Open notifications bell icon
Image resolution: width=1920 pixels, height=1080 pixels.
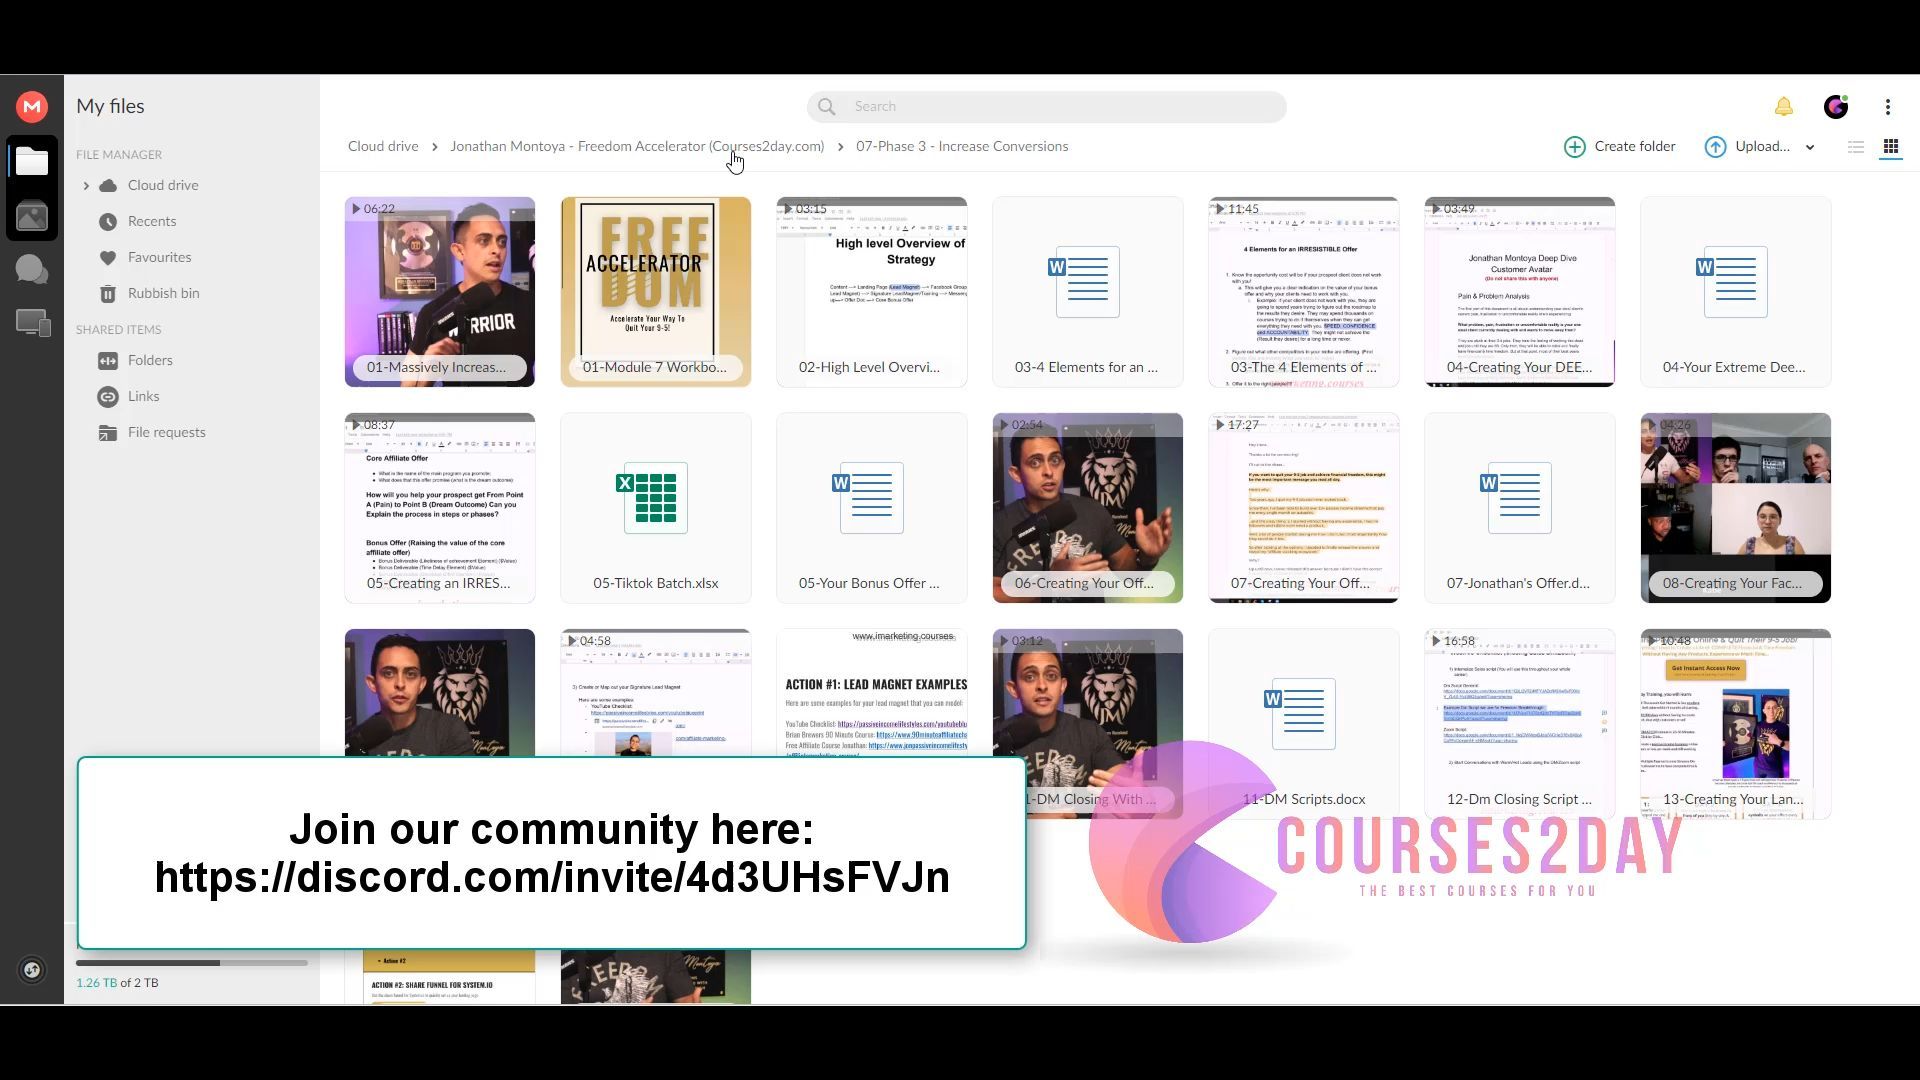coord(1784,106)
